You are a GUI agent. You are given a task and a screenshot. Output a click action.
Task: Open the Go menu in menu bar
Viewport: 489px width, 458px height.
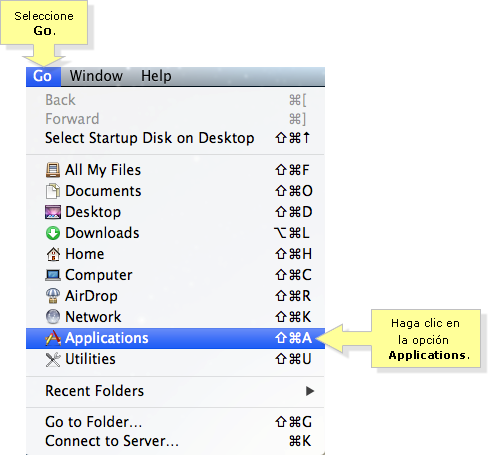click(x=43, y=76)
